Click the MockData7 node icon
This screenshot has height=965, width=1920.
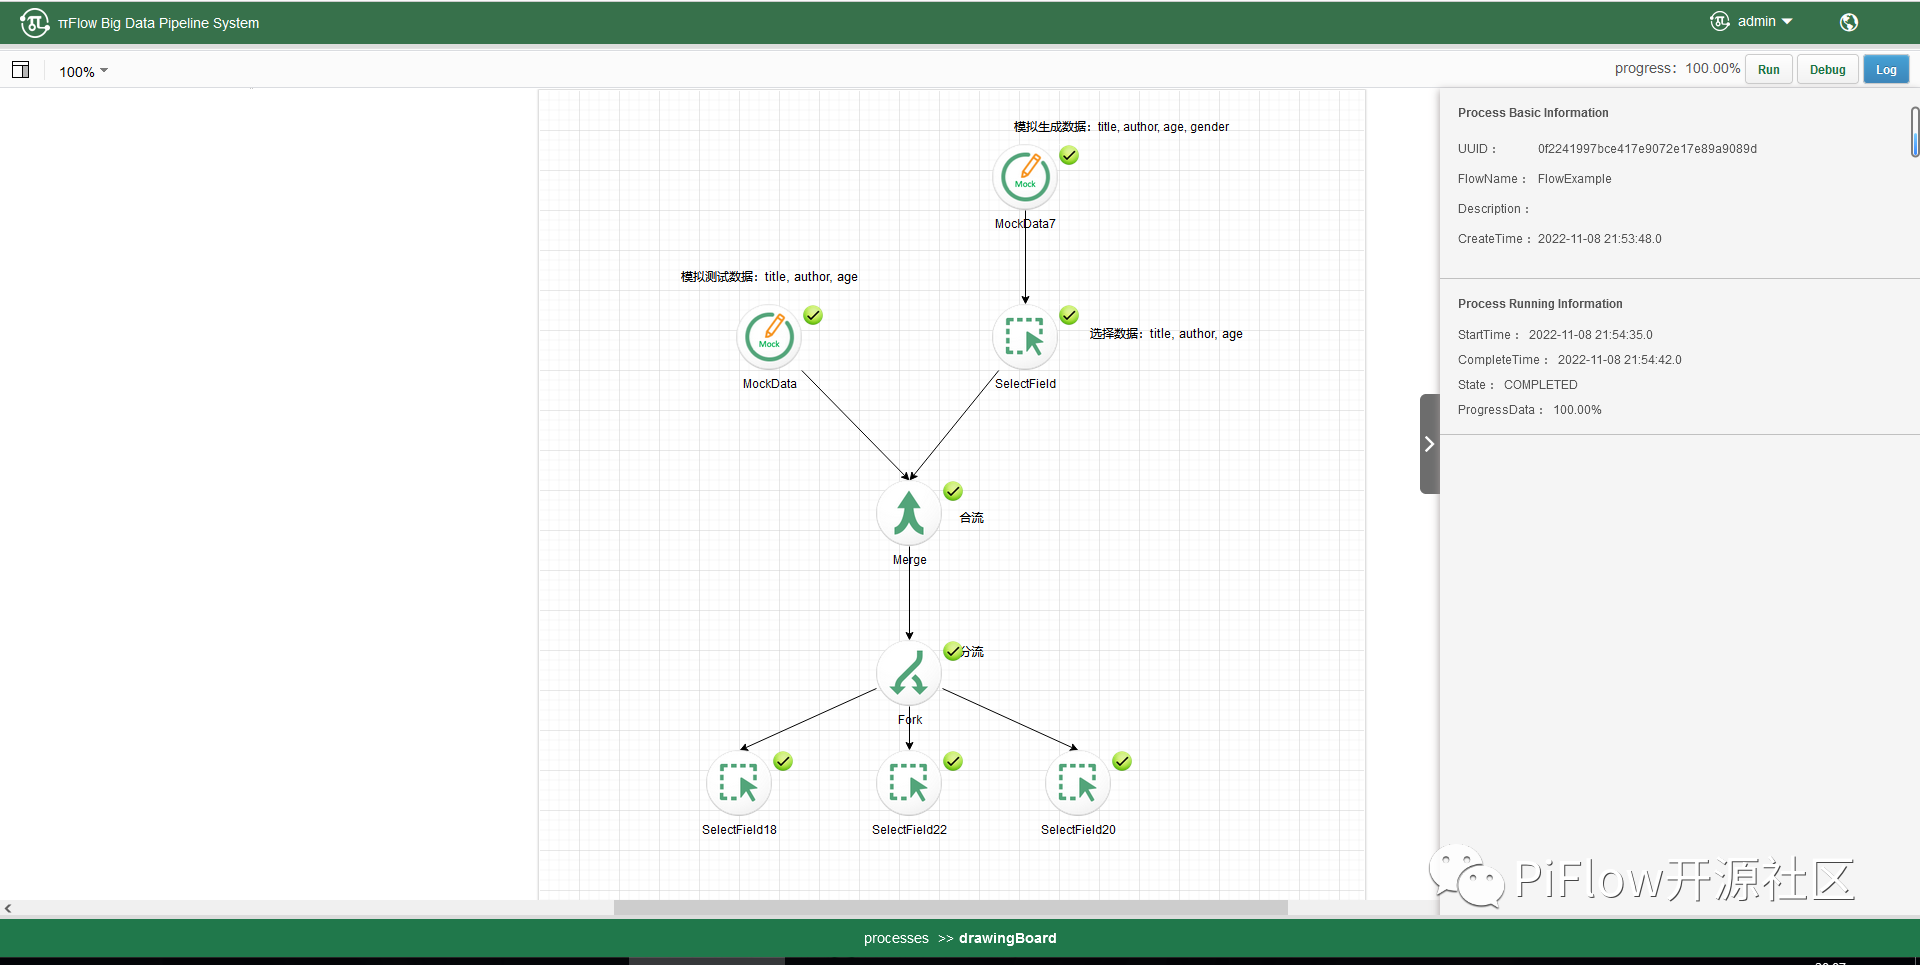tap(1025, 178)
